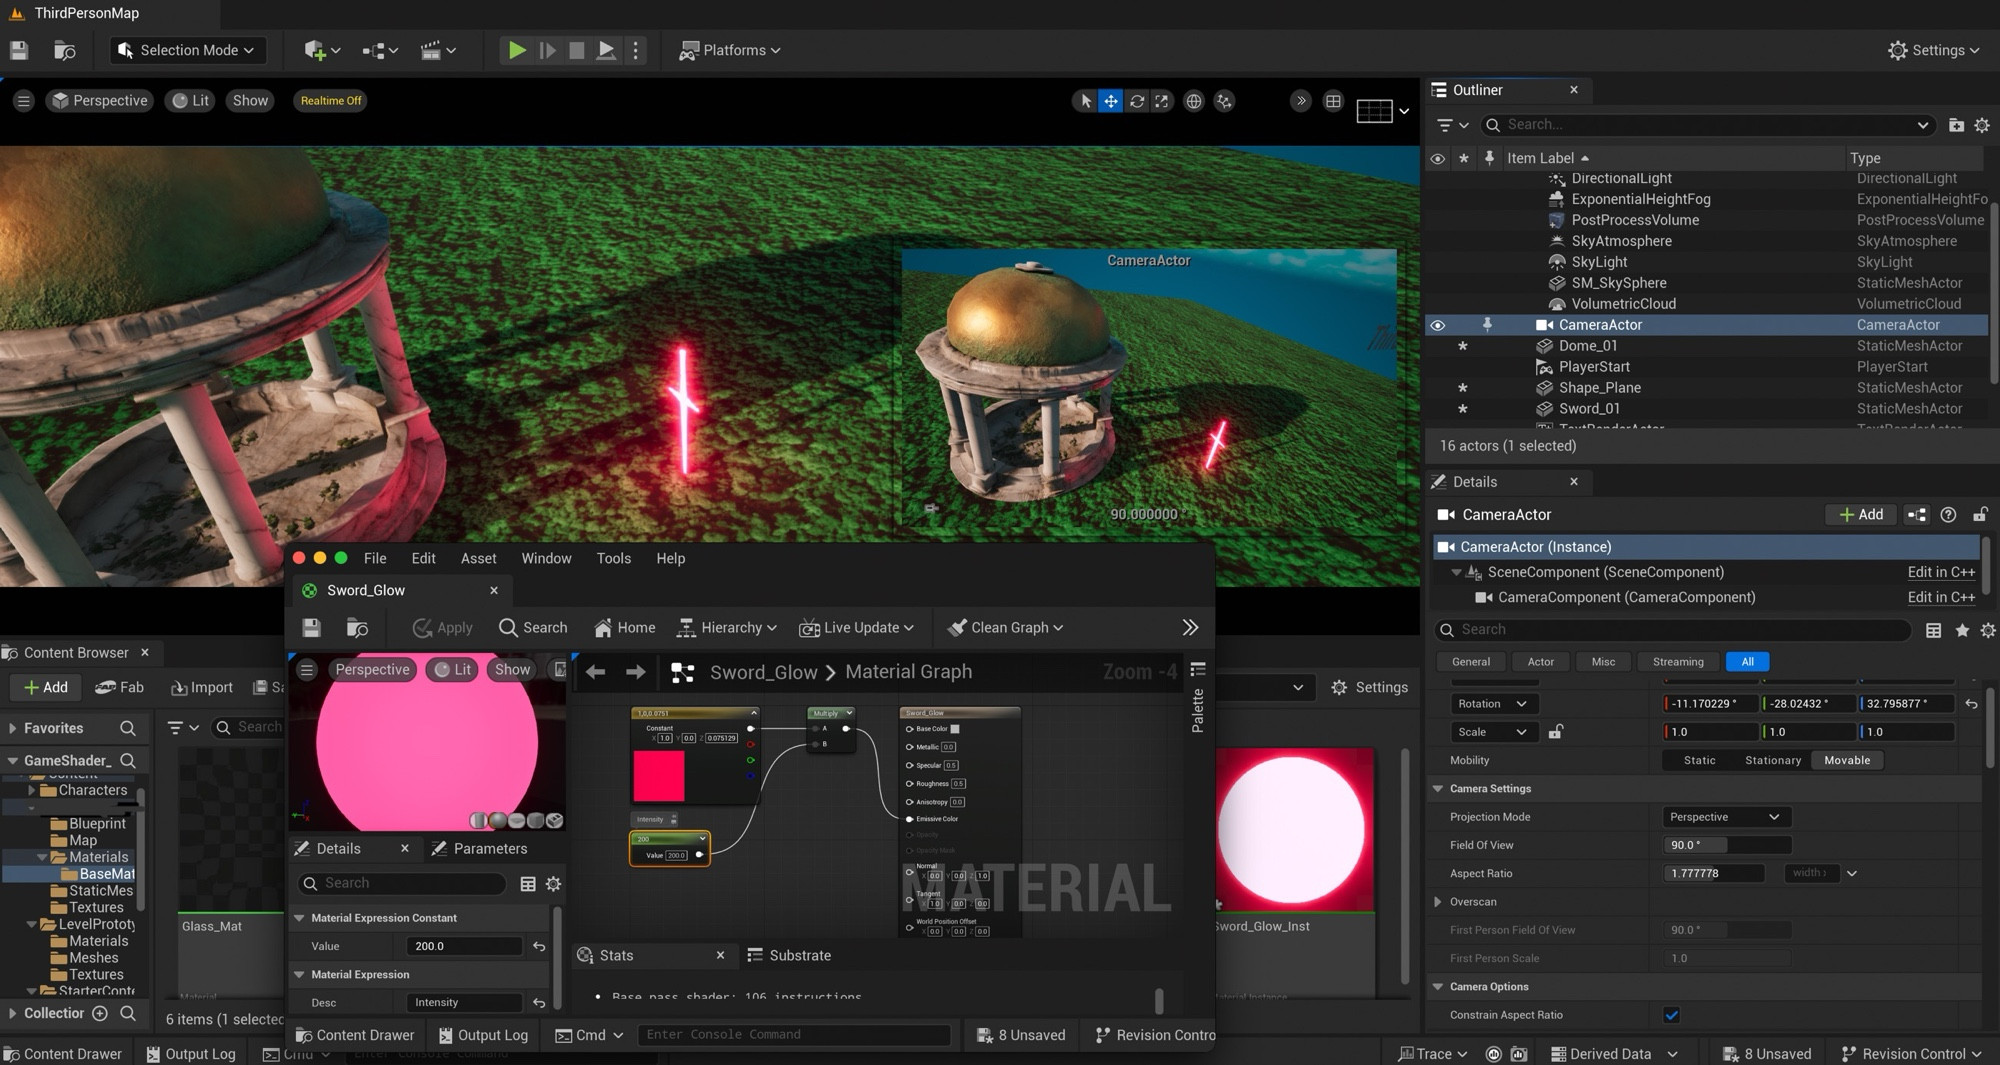Viewport: 2000px width, 1065px height.
Task: Toggle the Scale lock icon
Action: 1555,732
